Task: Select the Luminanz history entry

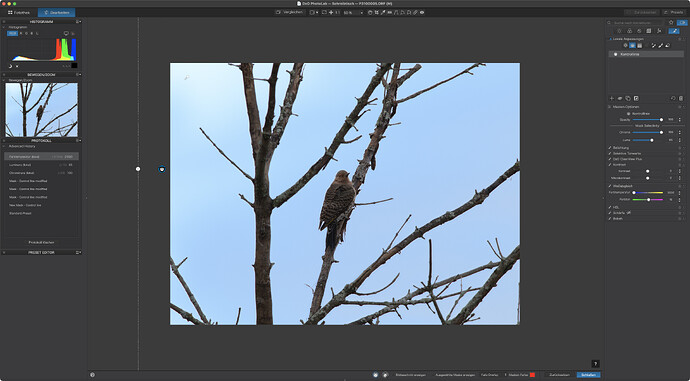Action: pyautogui.click(x=41, y=165)
